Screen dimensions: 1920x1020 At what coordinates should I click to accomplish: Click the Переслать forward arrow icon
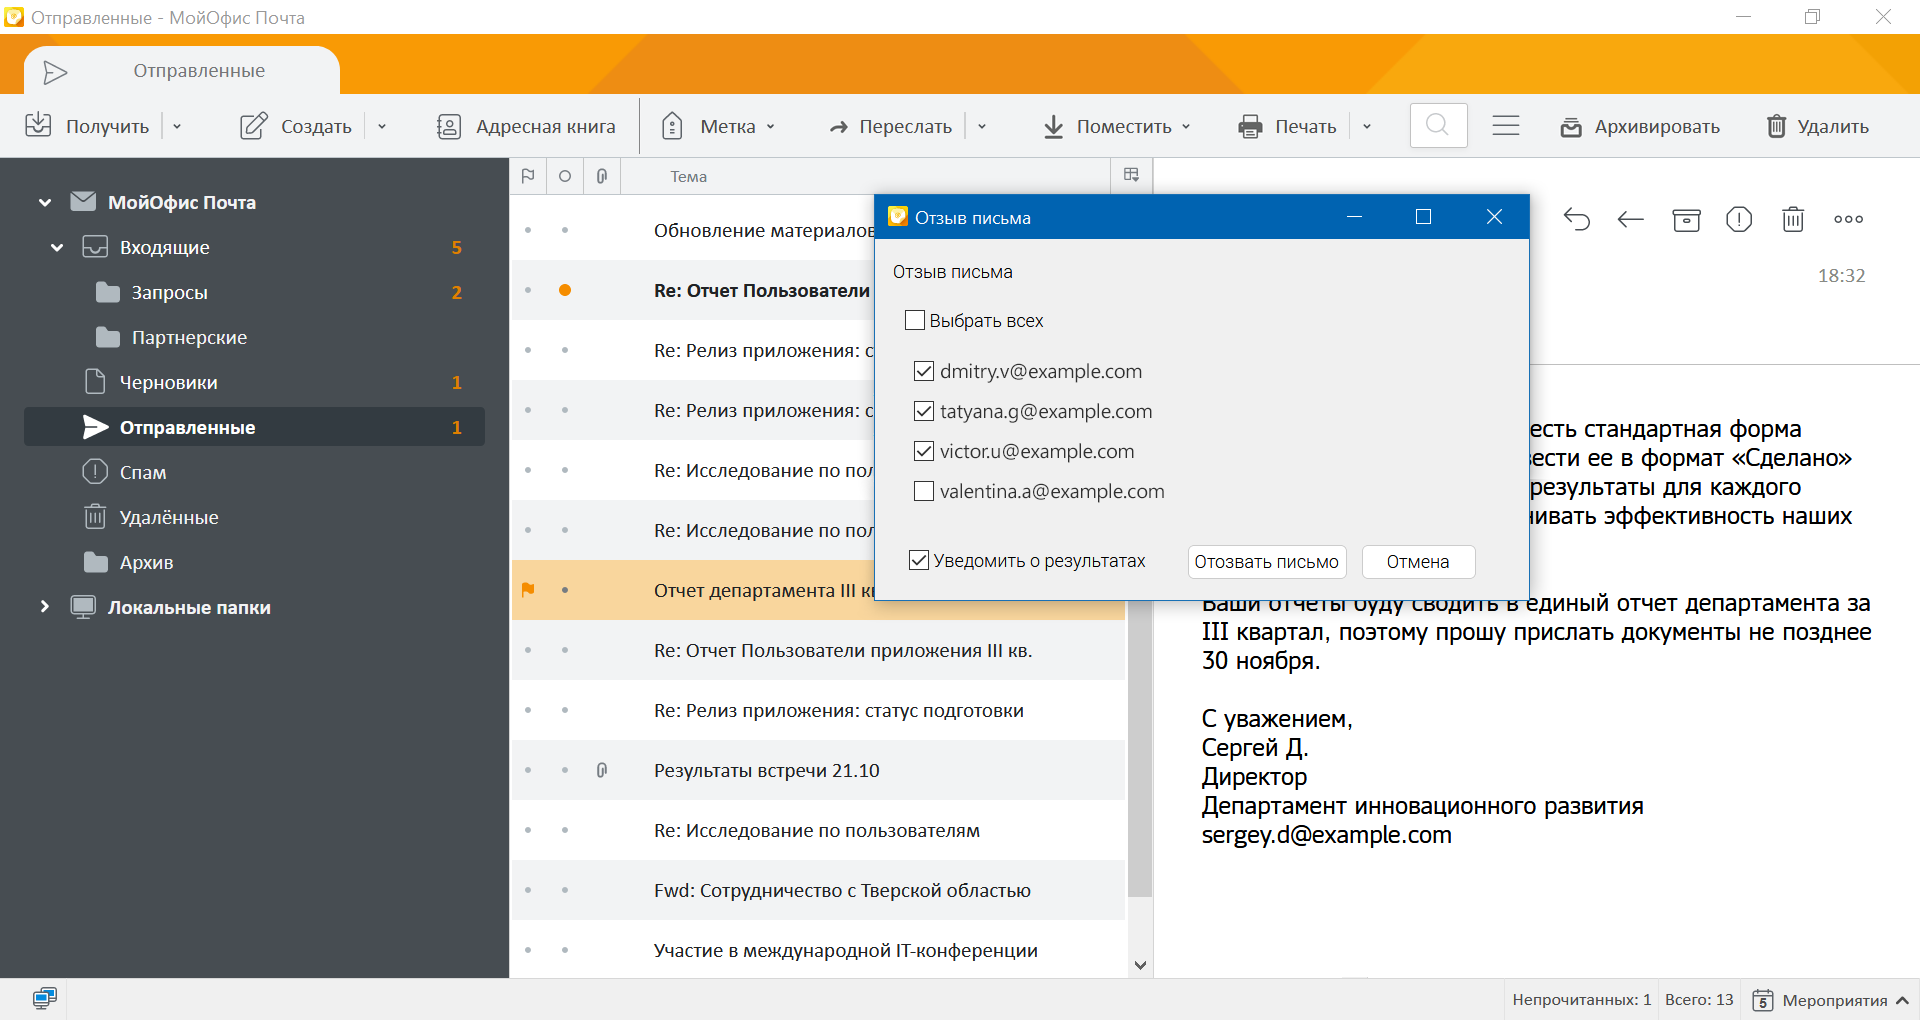pos(839,127)
